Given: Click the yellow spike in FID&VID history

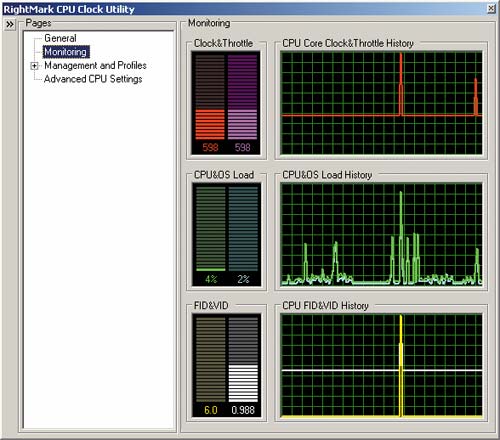Looking at the screenshot, I should point(401,366).
